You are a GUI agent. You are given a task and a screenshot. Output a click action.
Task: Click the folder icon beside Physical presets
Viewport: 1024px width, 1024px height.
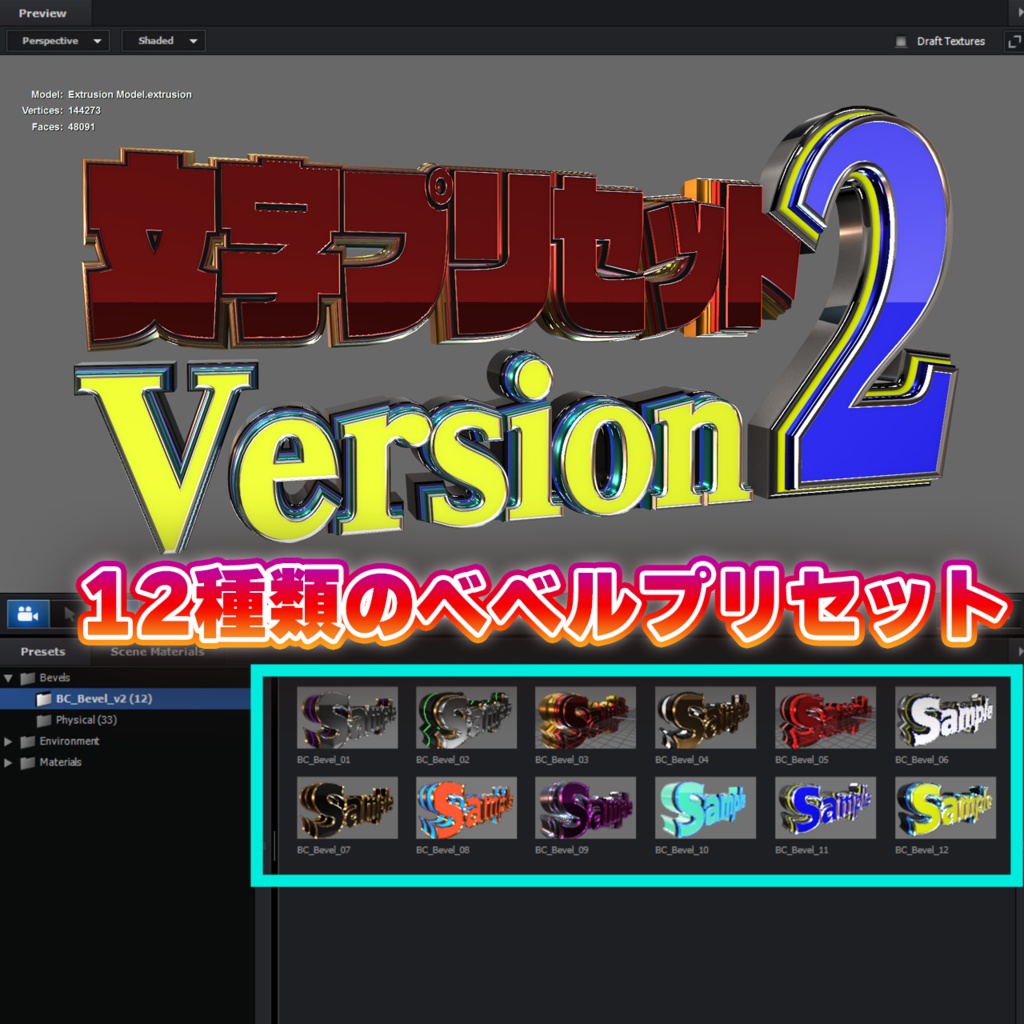point(46,719)
